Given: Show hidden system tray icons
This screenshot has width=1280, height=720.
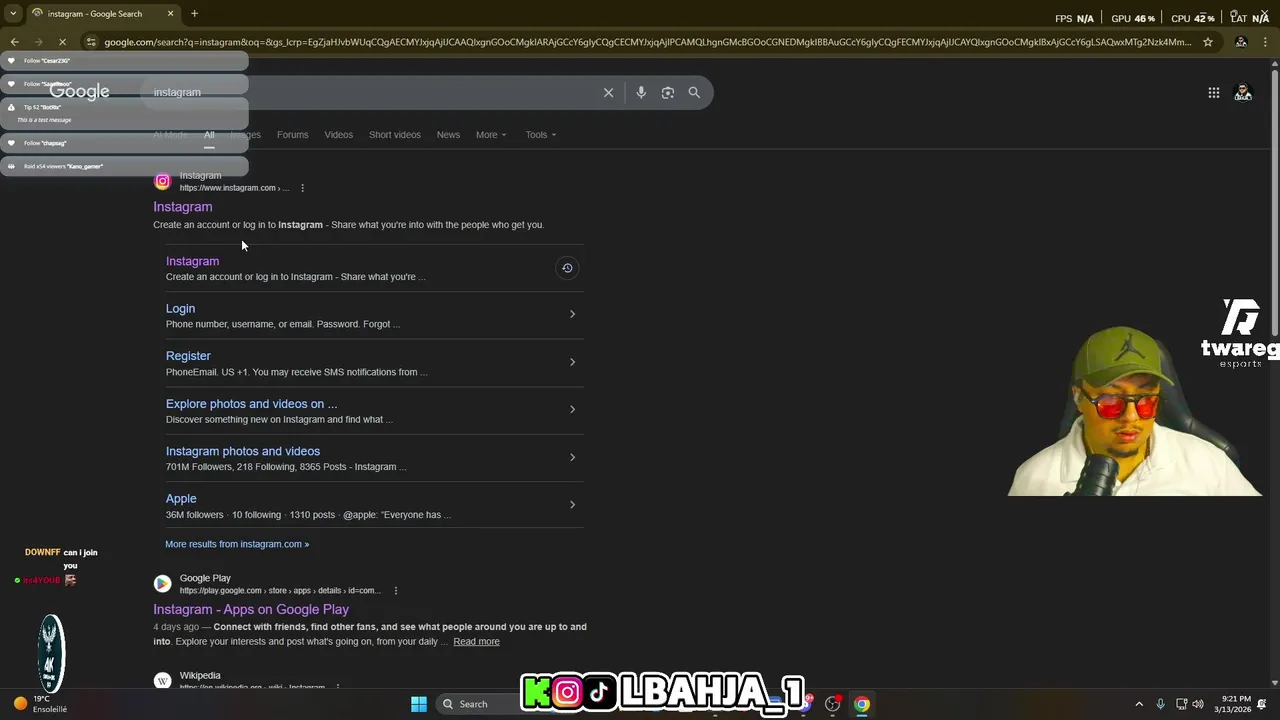Looking at the screenshot, I should pos(1138,704).
